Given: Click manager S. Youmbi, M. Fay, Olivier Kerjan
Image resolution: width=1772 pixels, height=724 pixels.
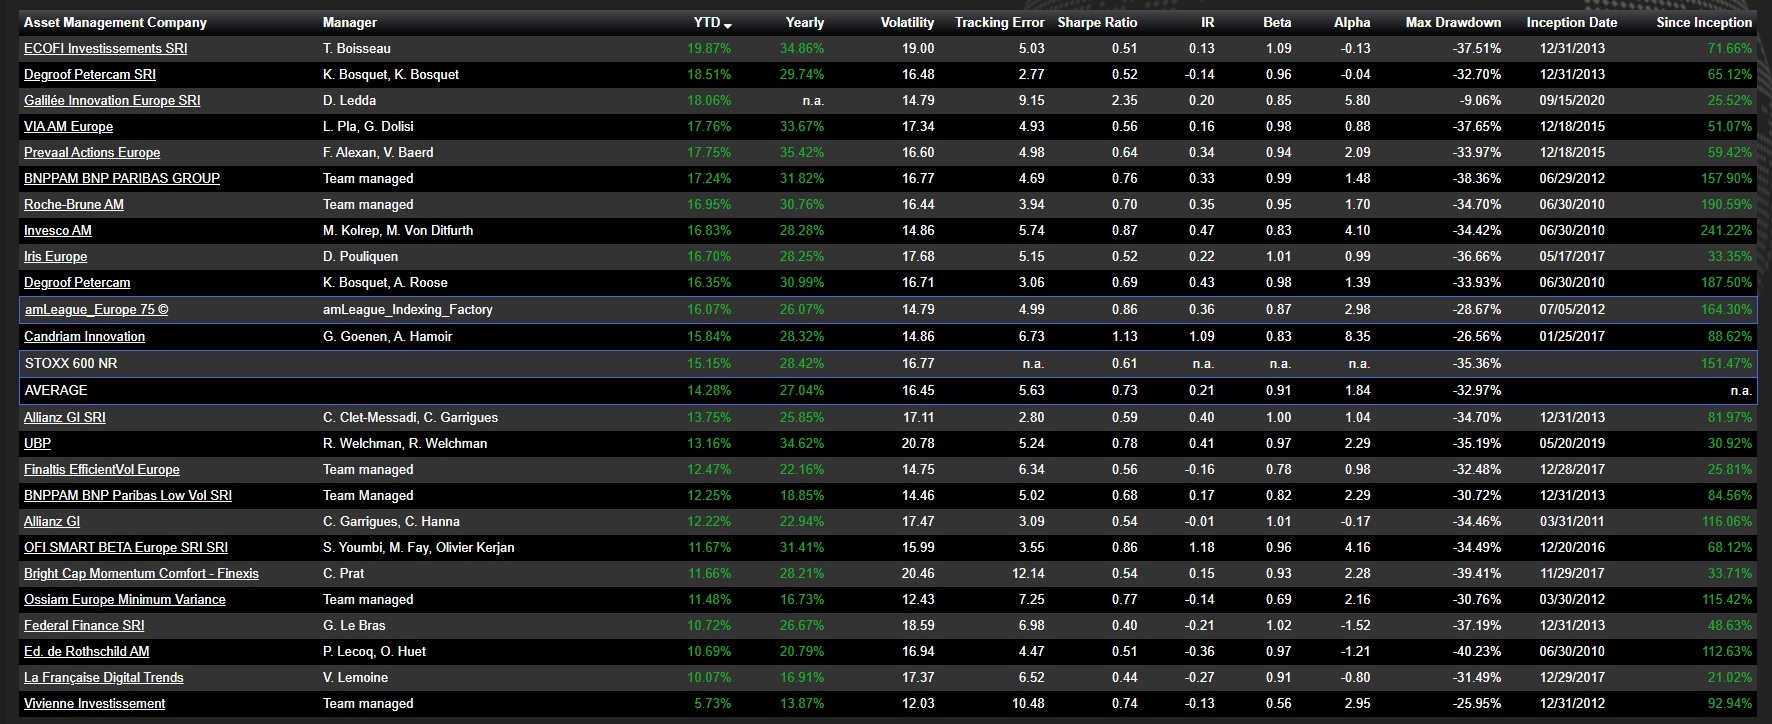Looking at the screenshot, I should tap(419, 547).
